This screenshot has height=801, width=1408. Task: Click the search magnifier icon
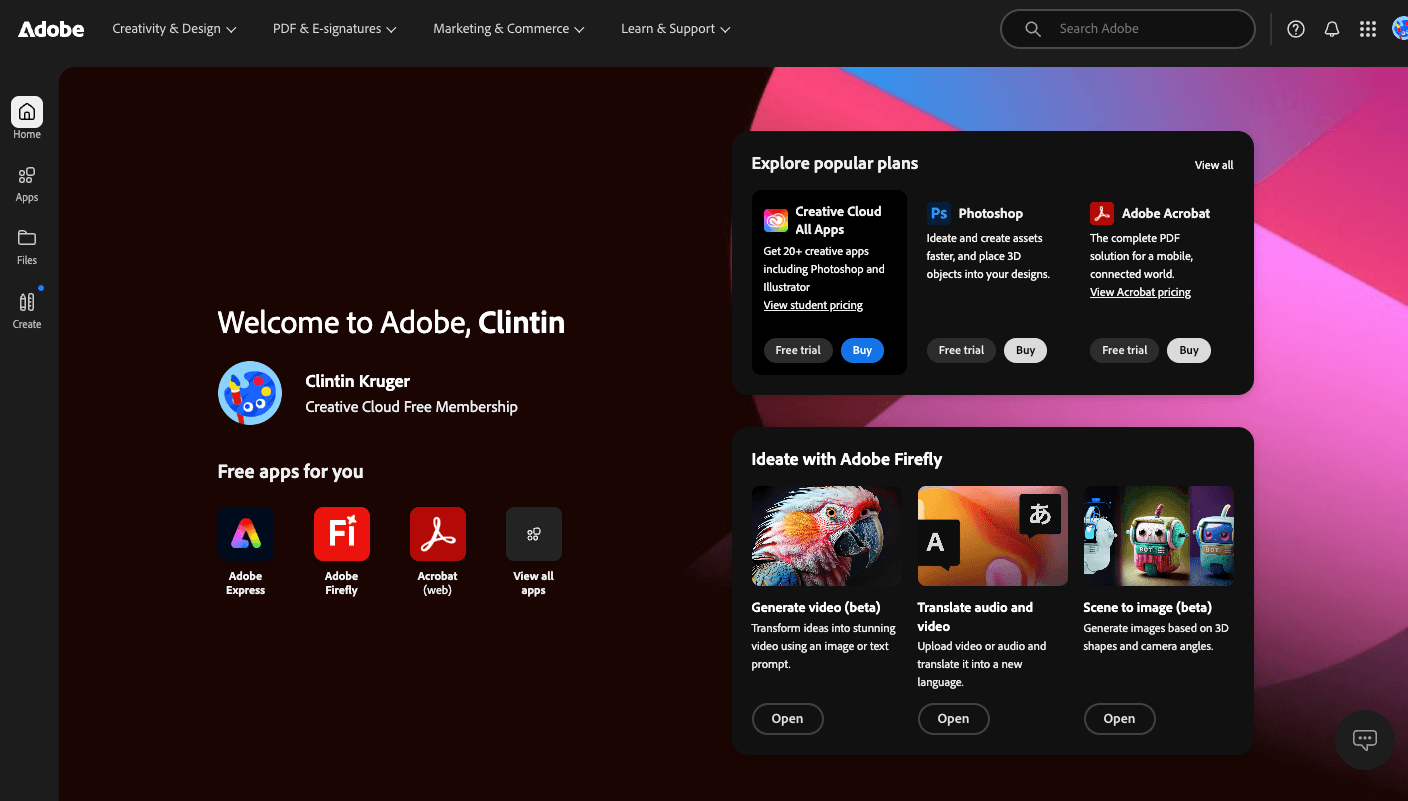1033,29
